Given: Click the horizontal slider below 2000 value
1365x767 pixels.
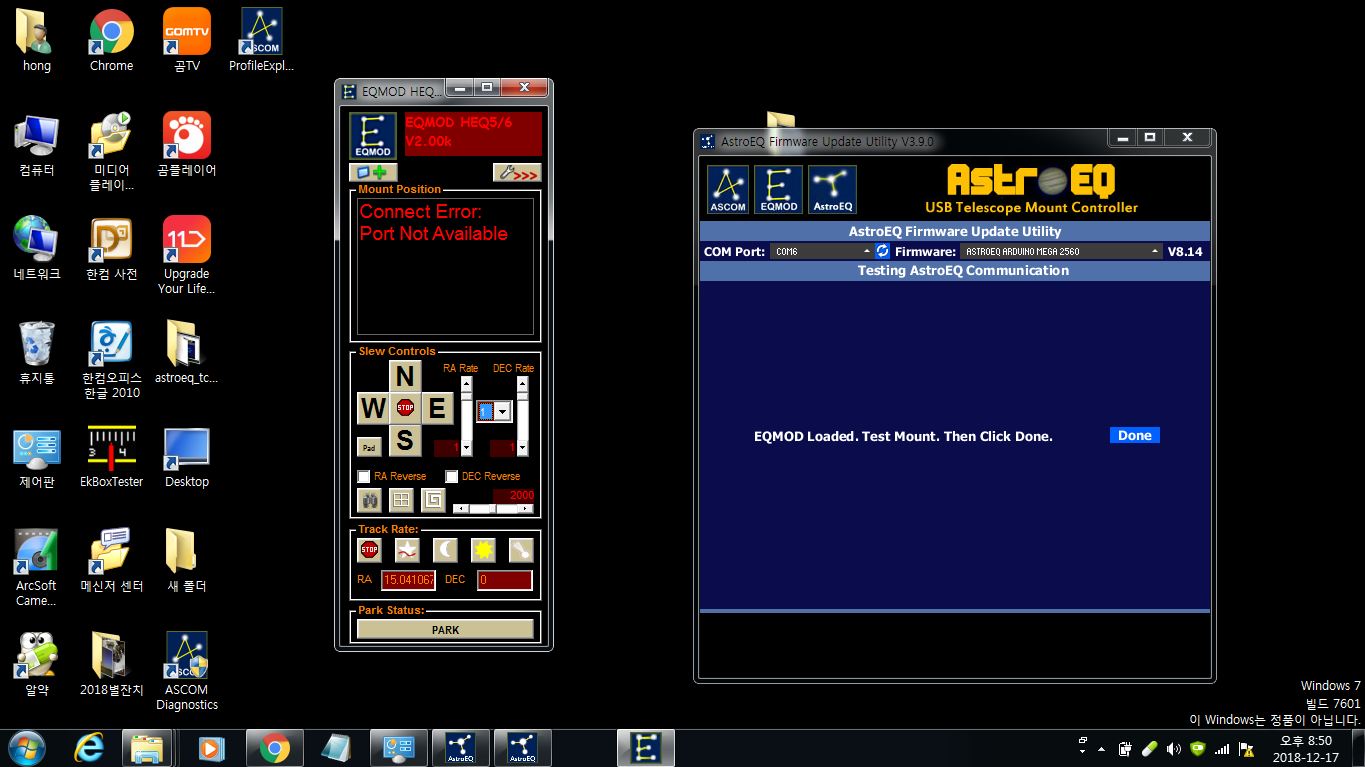Looking at the screenshot, I should click(x=494, y=509).
